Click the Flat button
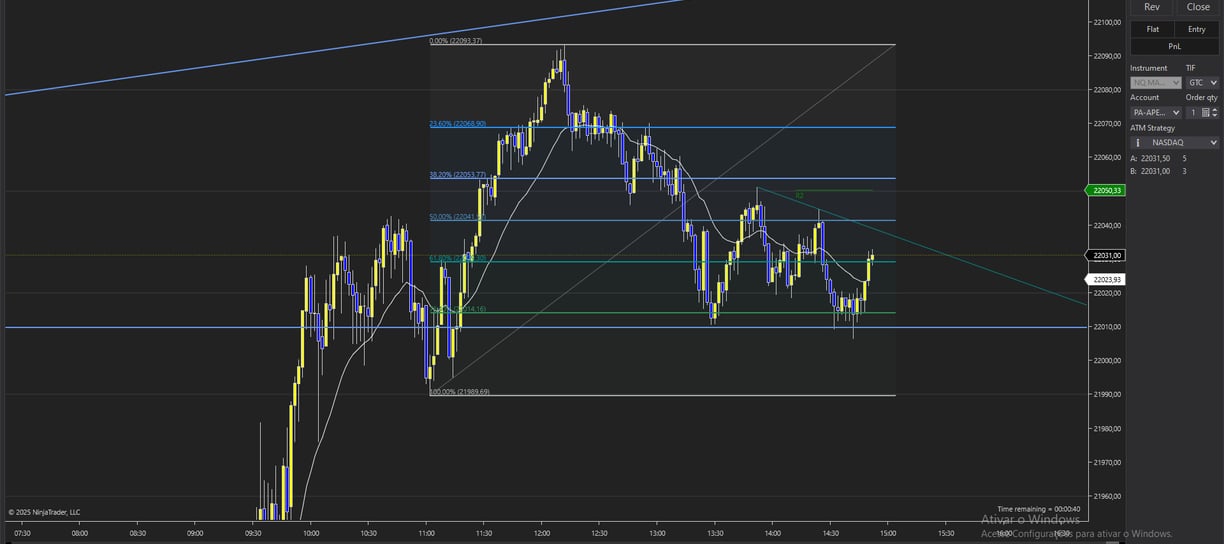This screenshot has width=1224, height=544. 1153,29
